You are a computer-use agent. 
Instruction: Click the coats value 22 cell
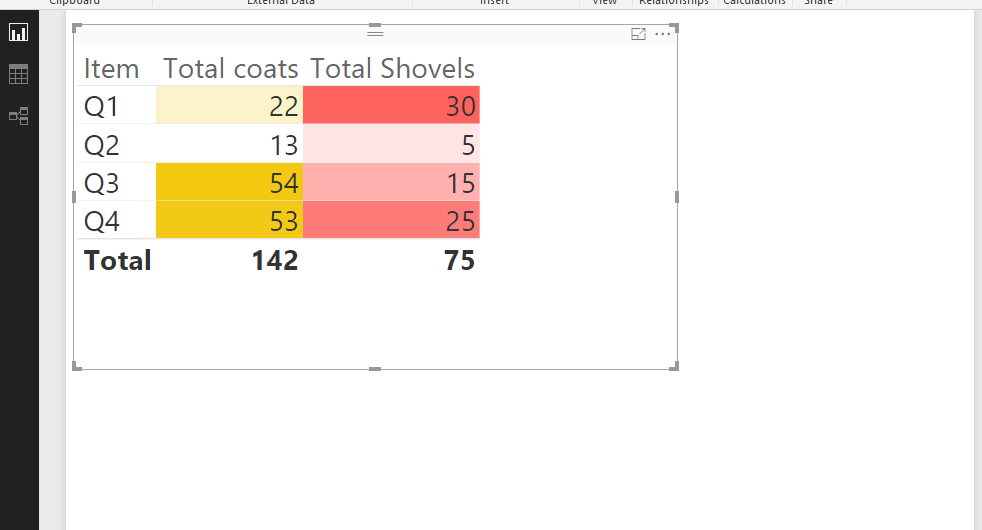point(229,105)
